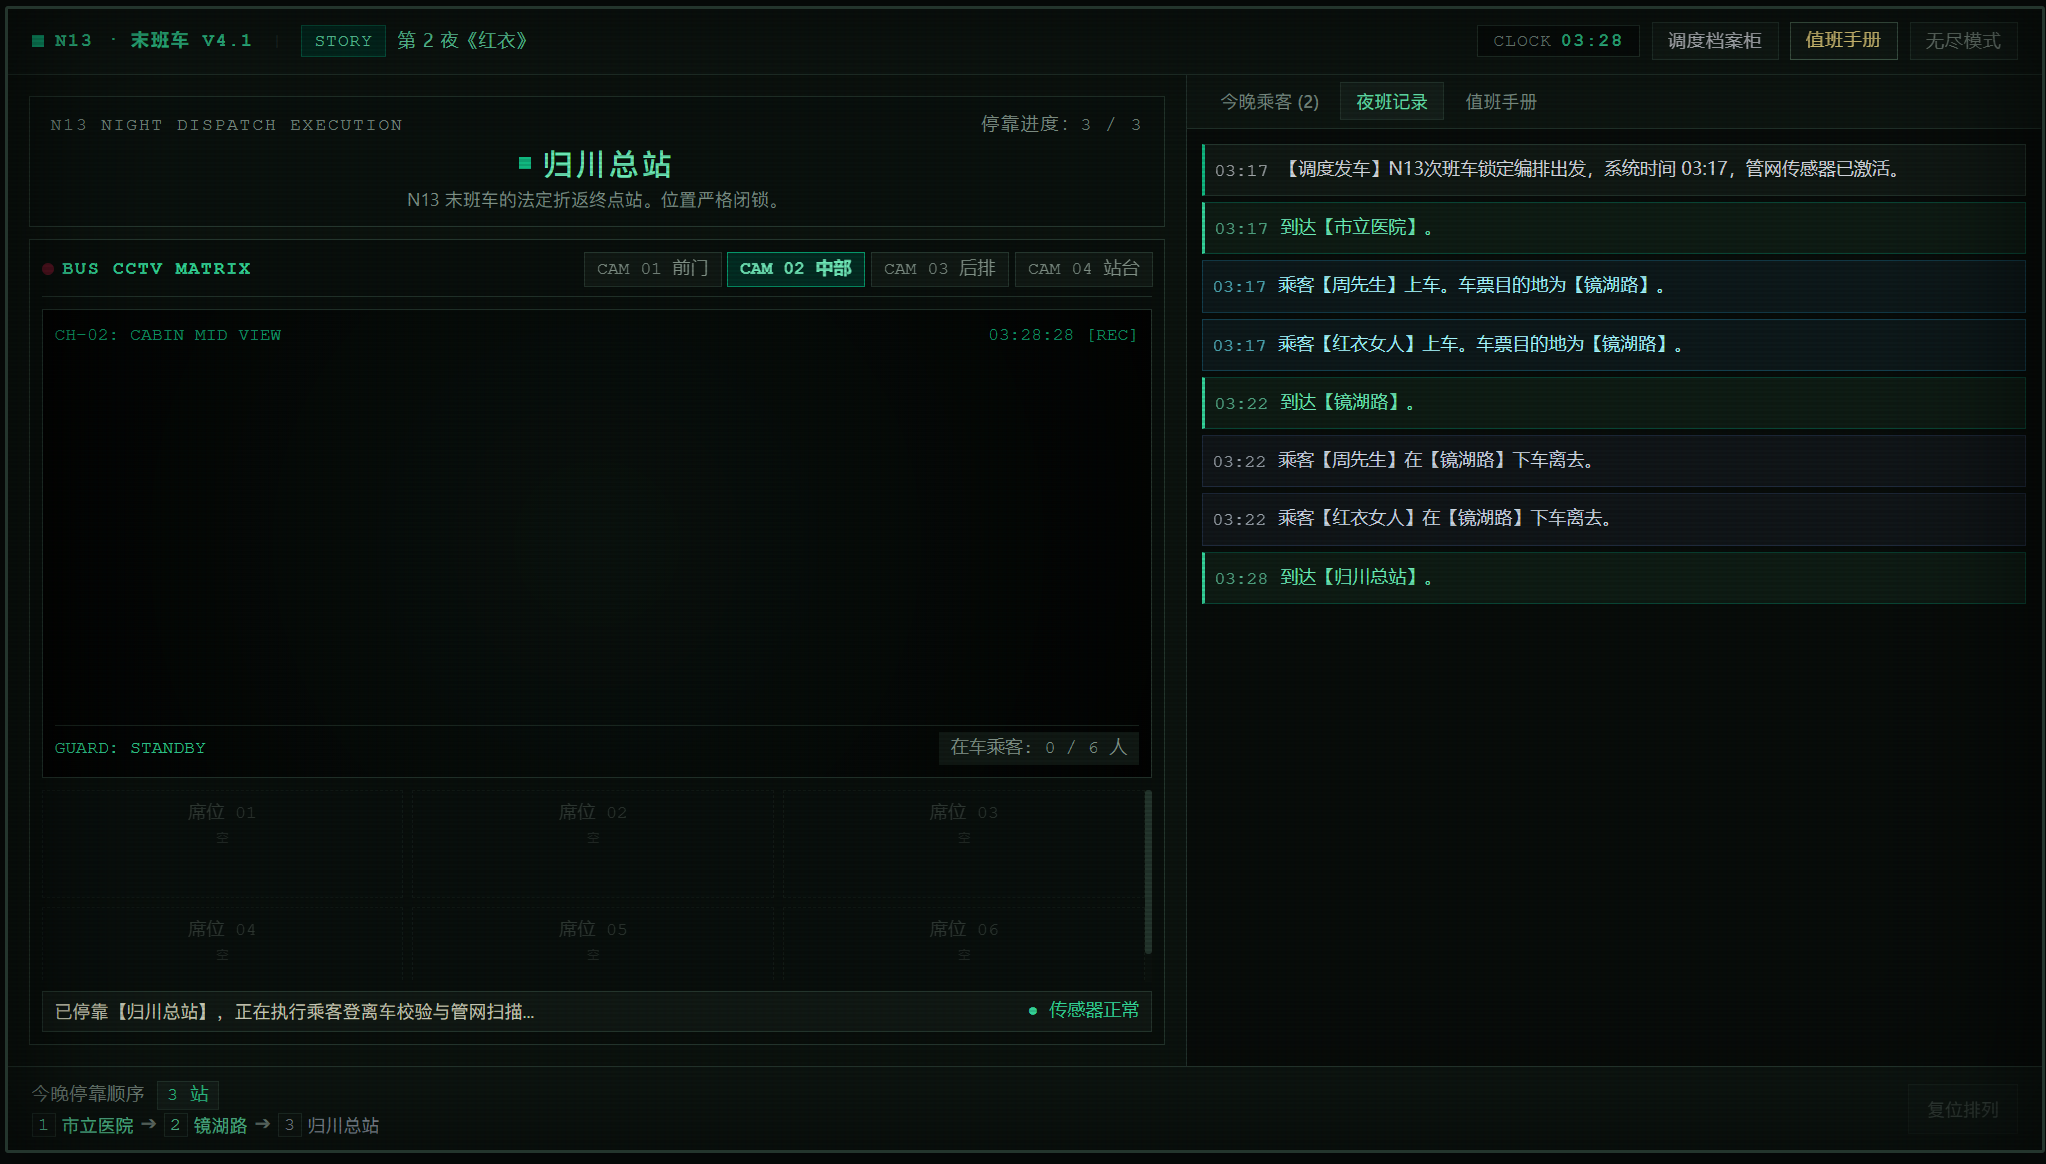
Task: Click the green square icon beside N13 logo
Action: tap(38, 41)
